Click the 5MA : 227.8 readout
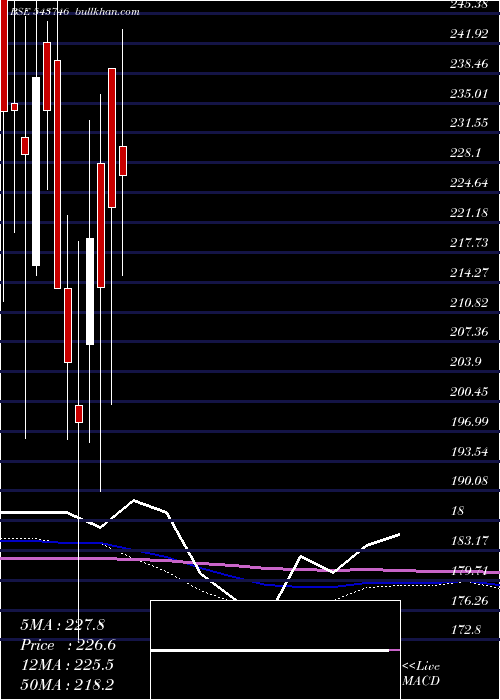The height and width of the screenshot is (700, 500). [x=62, y=625]
